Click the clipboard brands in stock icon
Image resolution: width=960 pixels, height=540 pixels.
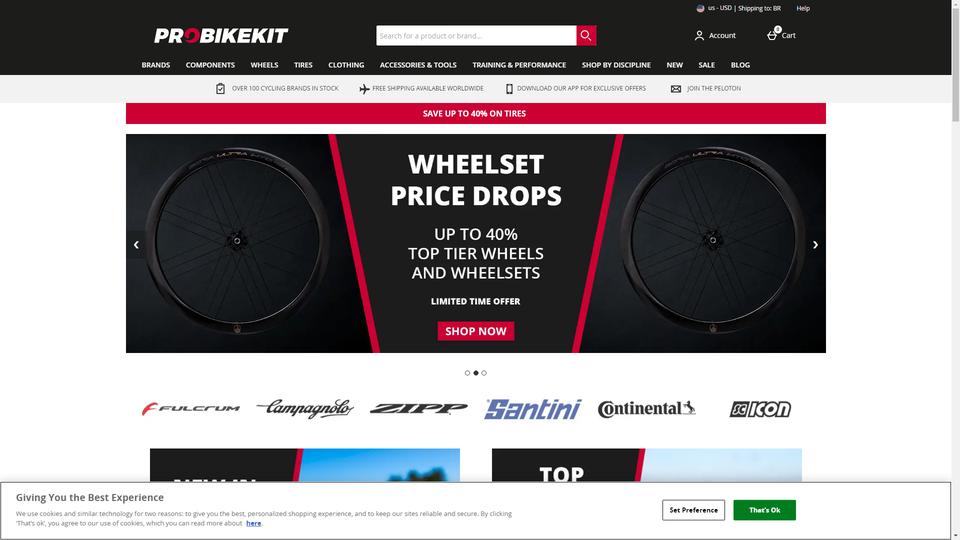coord(220,89)
